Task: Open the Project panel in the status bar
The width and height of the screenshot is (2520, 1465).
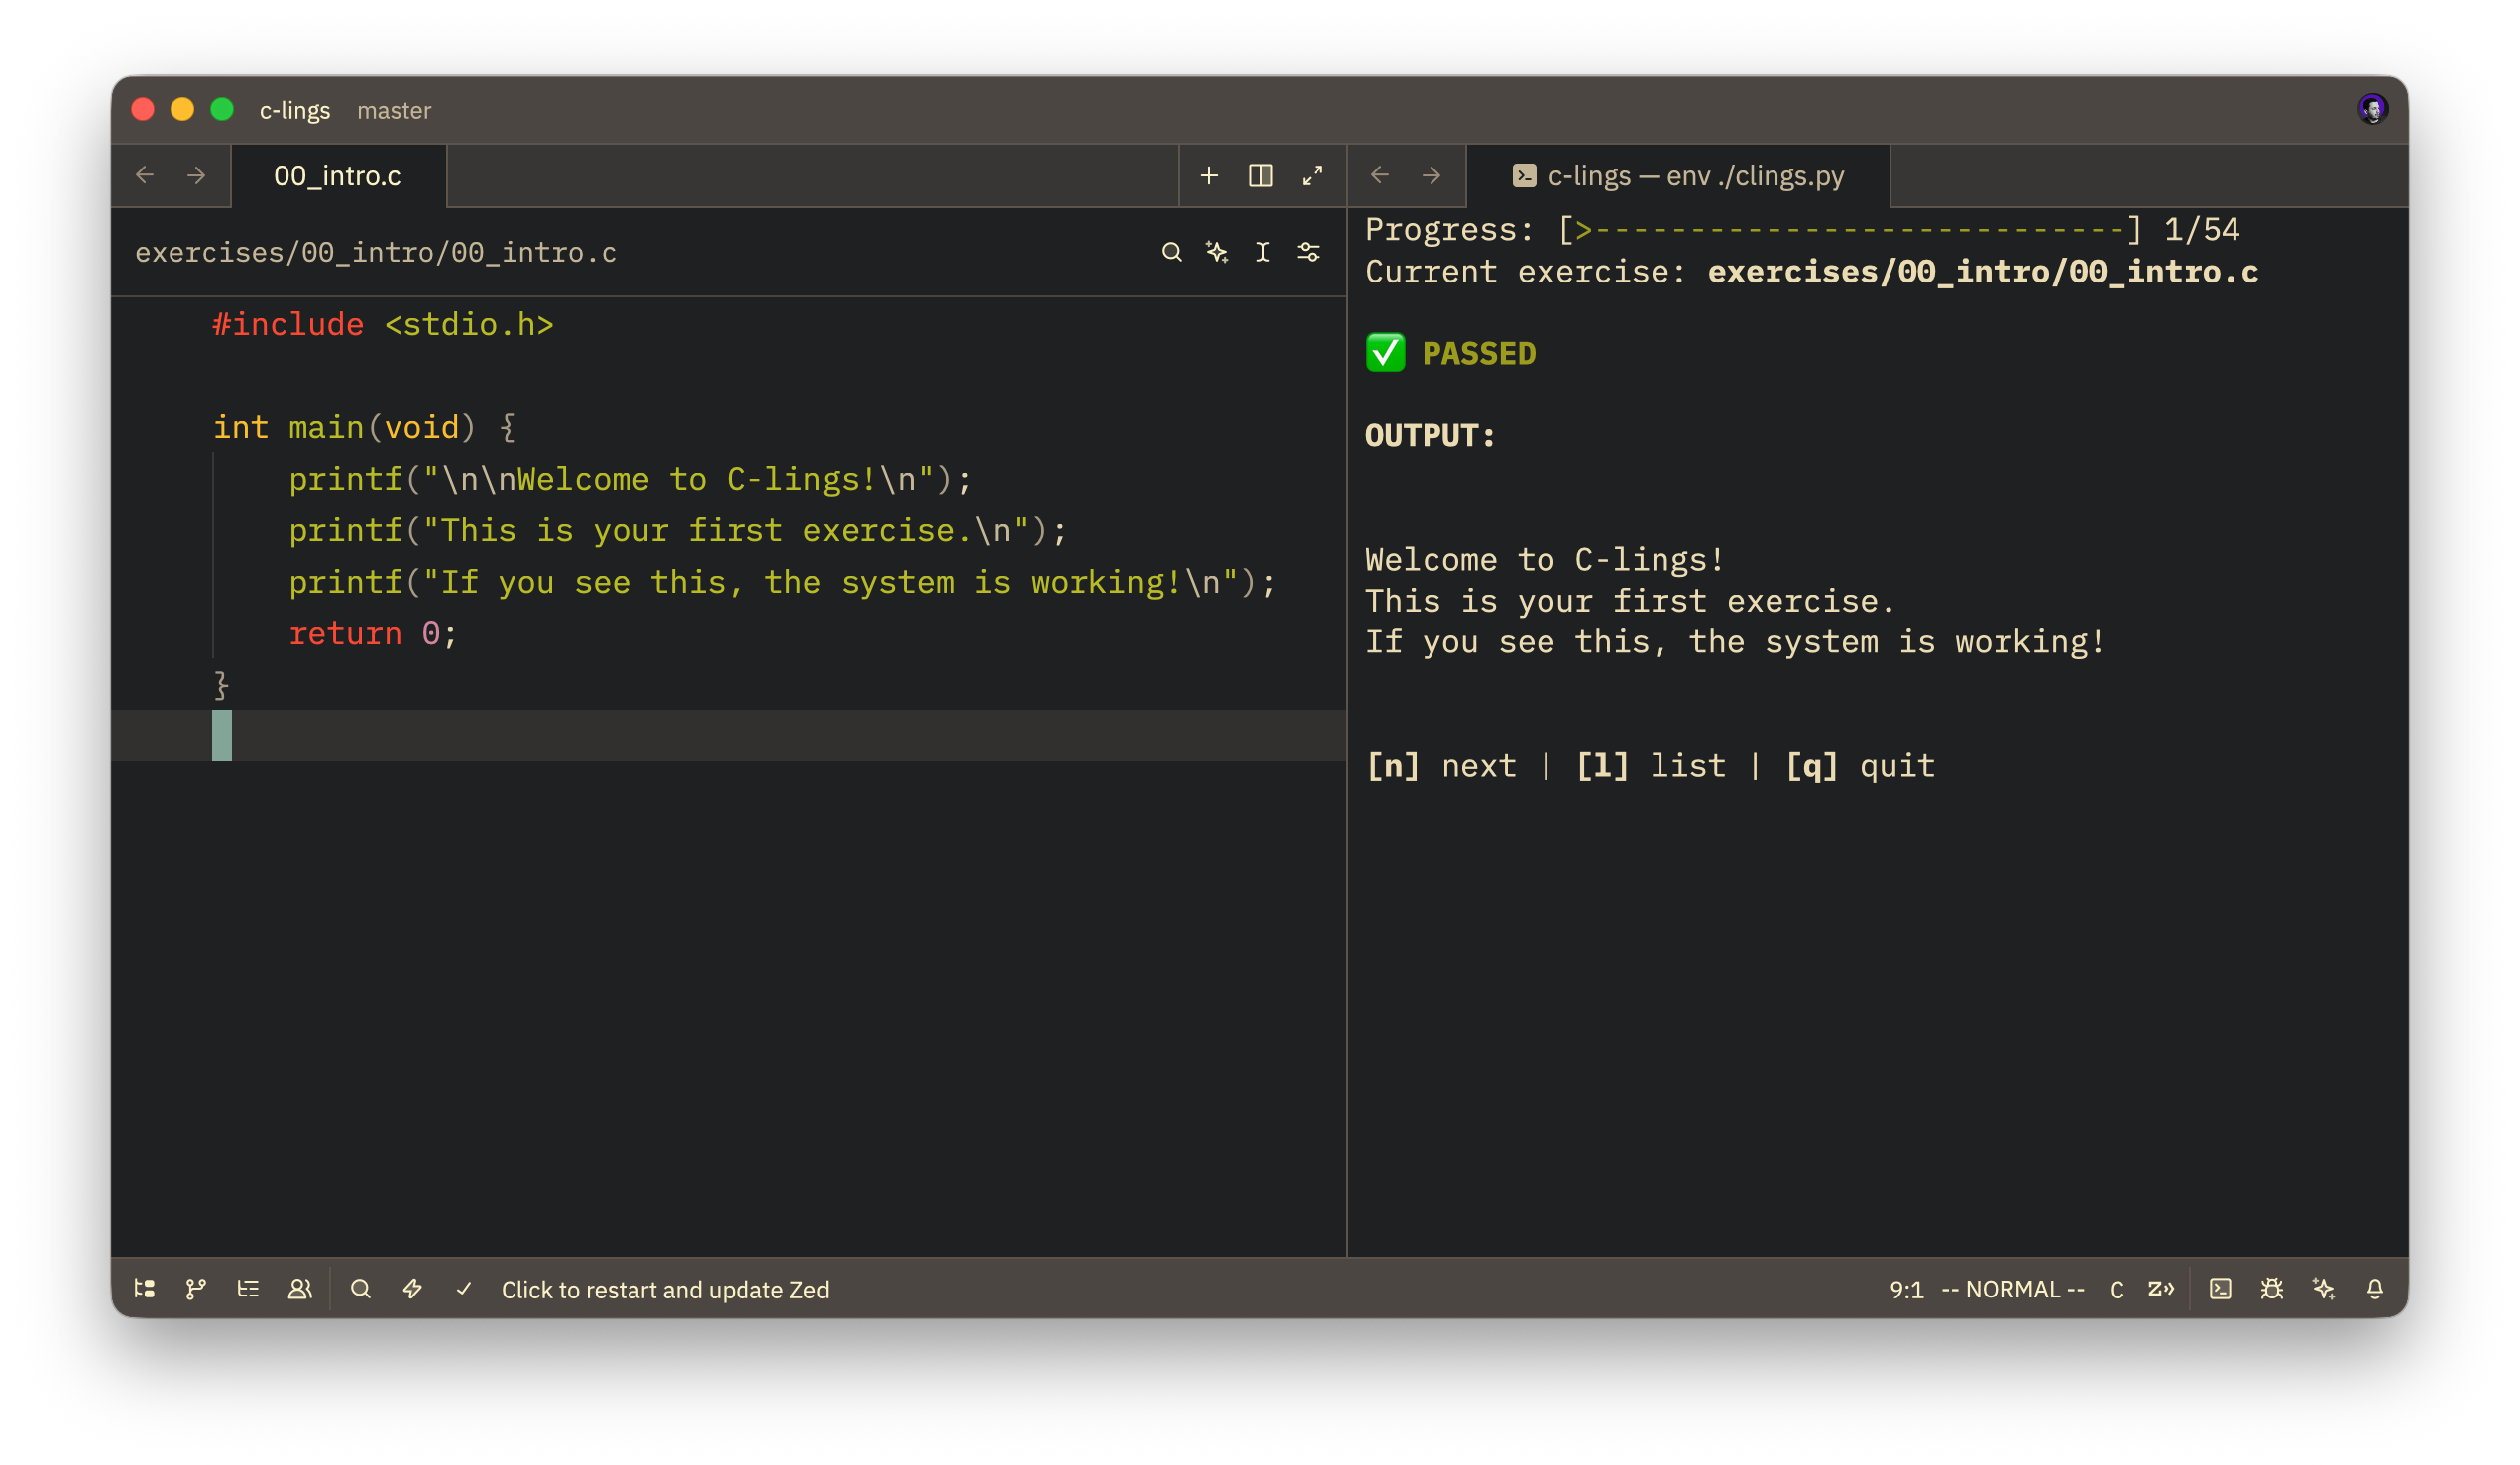Action: (144, 1289)
